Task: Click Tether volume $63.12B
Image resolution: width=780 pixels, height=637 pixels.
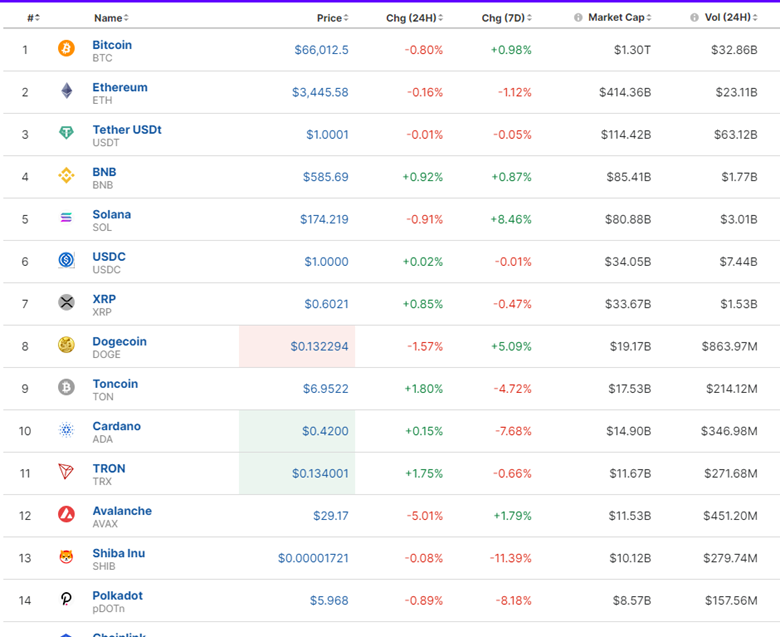Action: 736,134
